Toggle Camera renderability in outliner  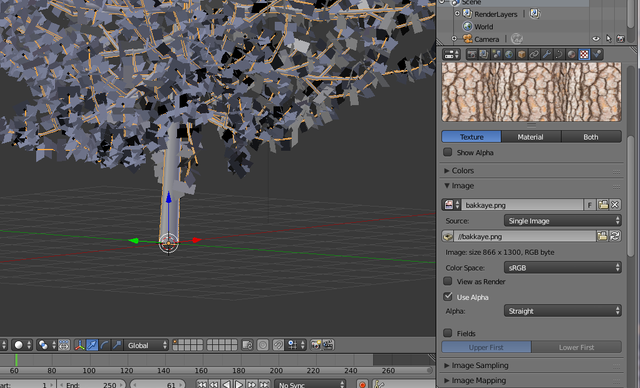click(x=621, y=39)
